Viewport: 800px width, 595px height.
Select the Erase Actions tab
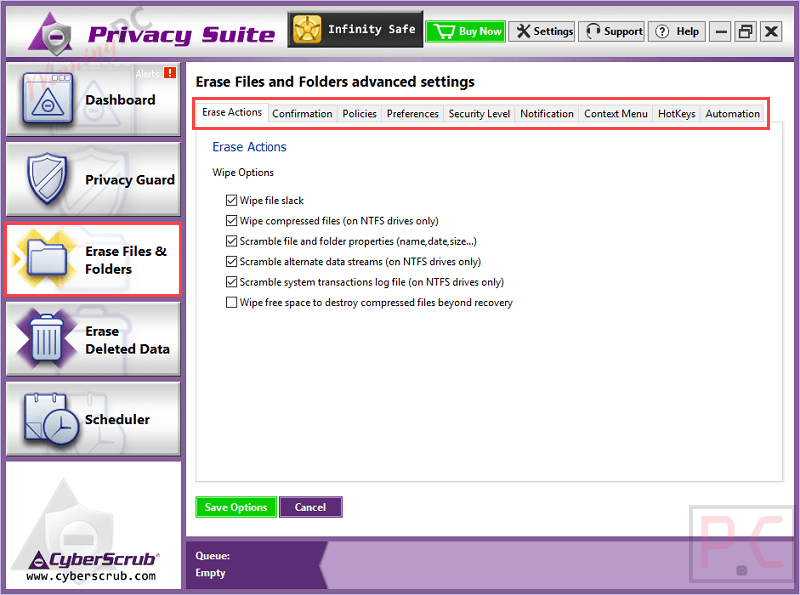(232, 112)
